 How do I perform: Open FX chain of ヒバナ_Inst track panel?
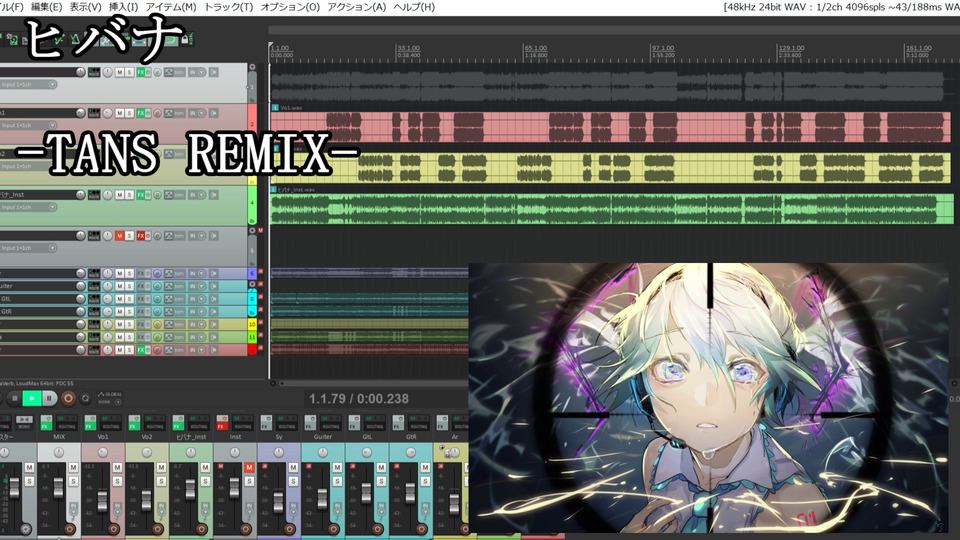pos(141,195)
